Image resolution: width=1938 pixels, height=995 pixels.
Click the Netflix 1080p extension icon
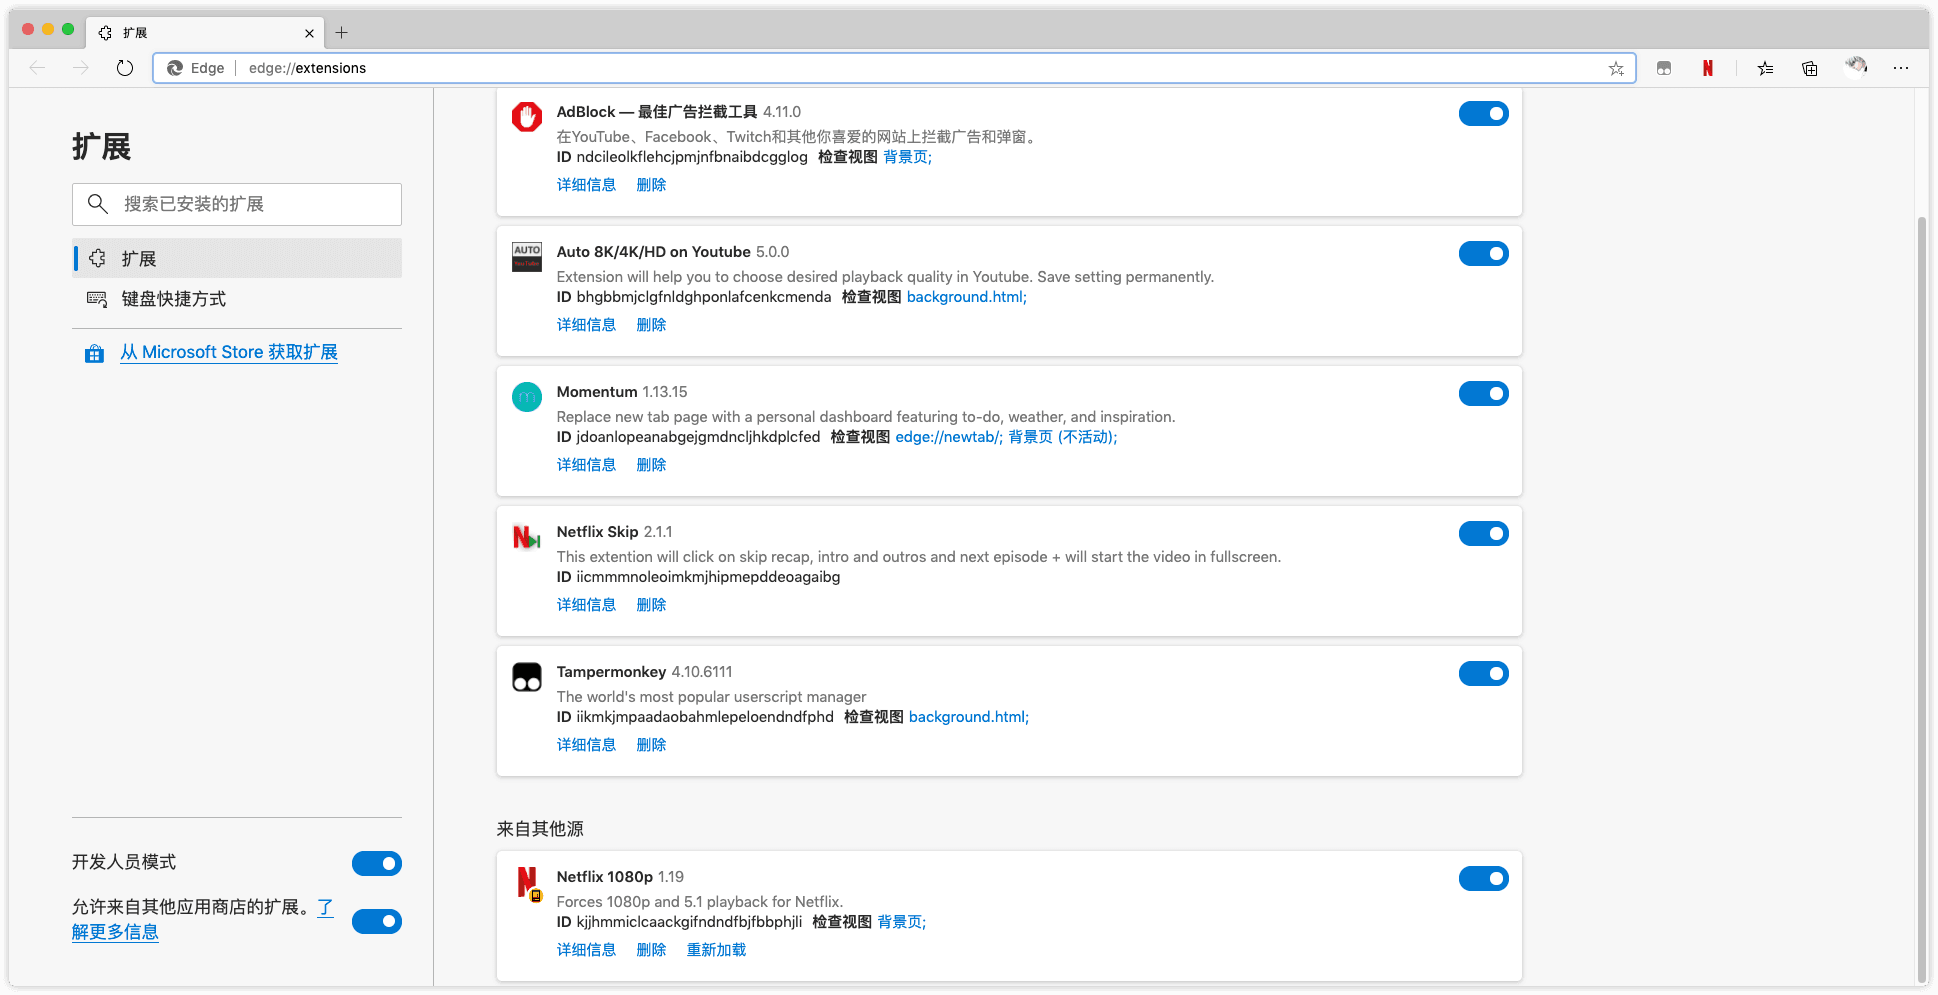tap(528, 883)
